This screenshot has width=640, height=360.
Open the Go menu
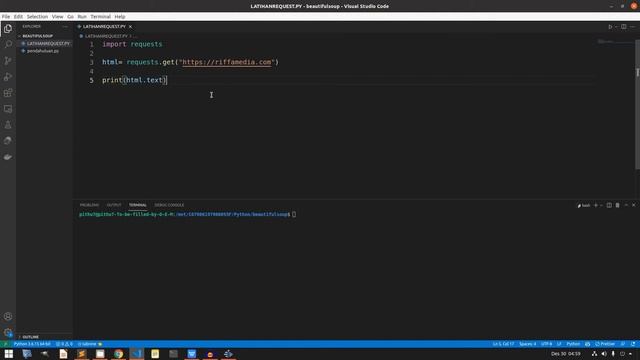[70, 17]
